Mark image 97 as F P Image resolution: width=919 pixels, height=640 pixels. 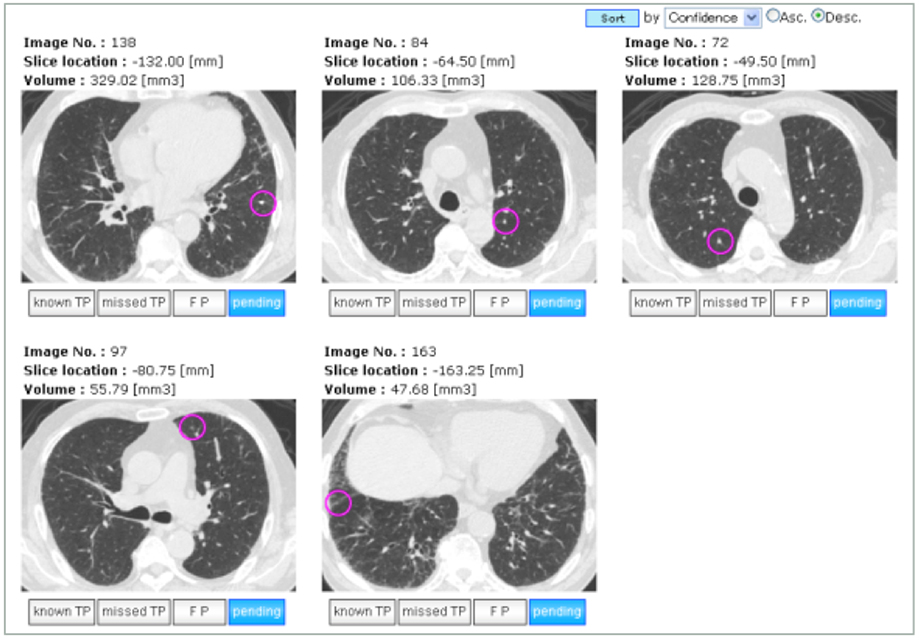[199, 612]
